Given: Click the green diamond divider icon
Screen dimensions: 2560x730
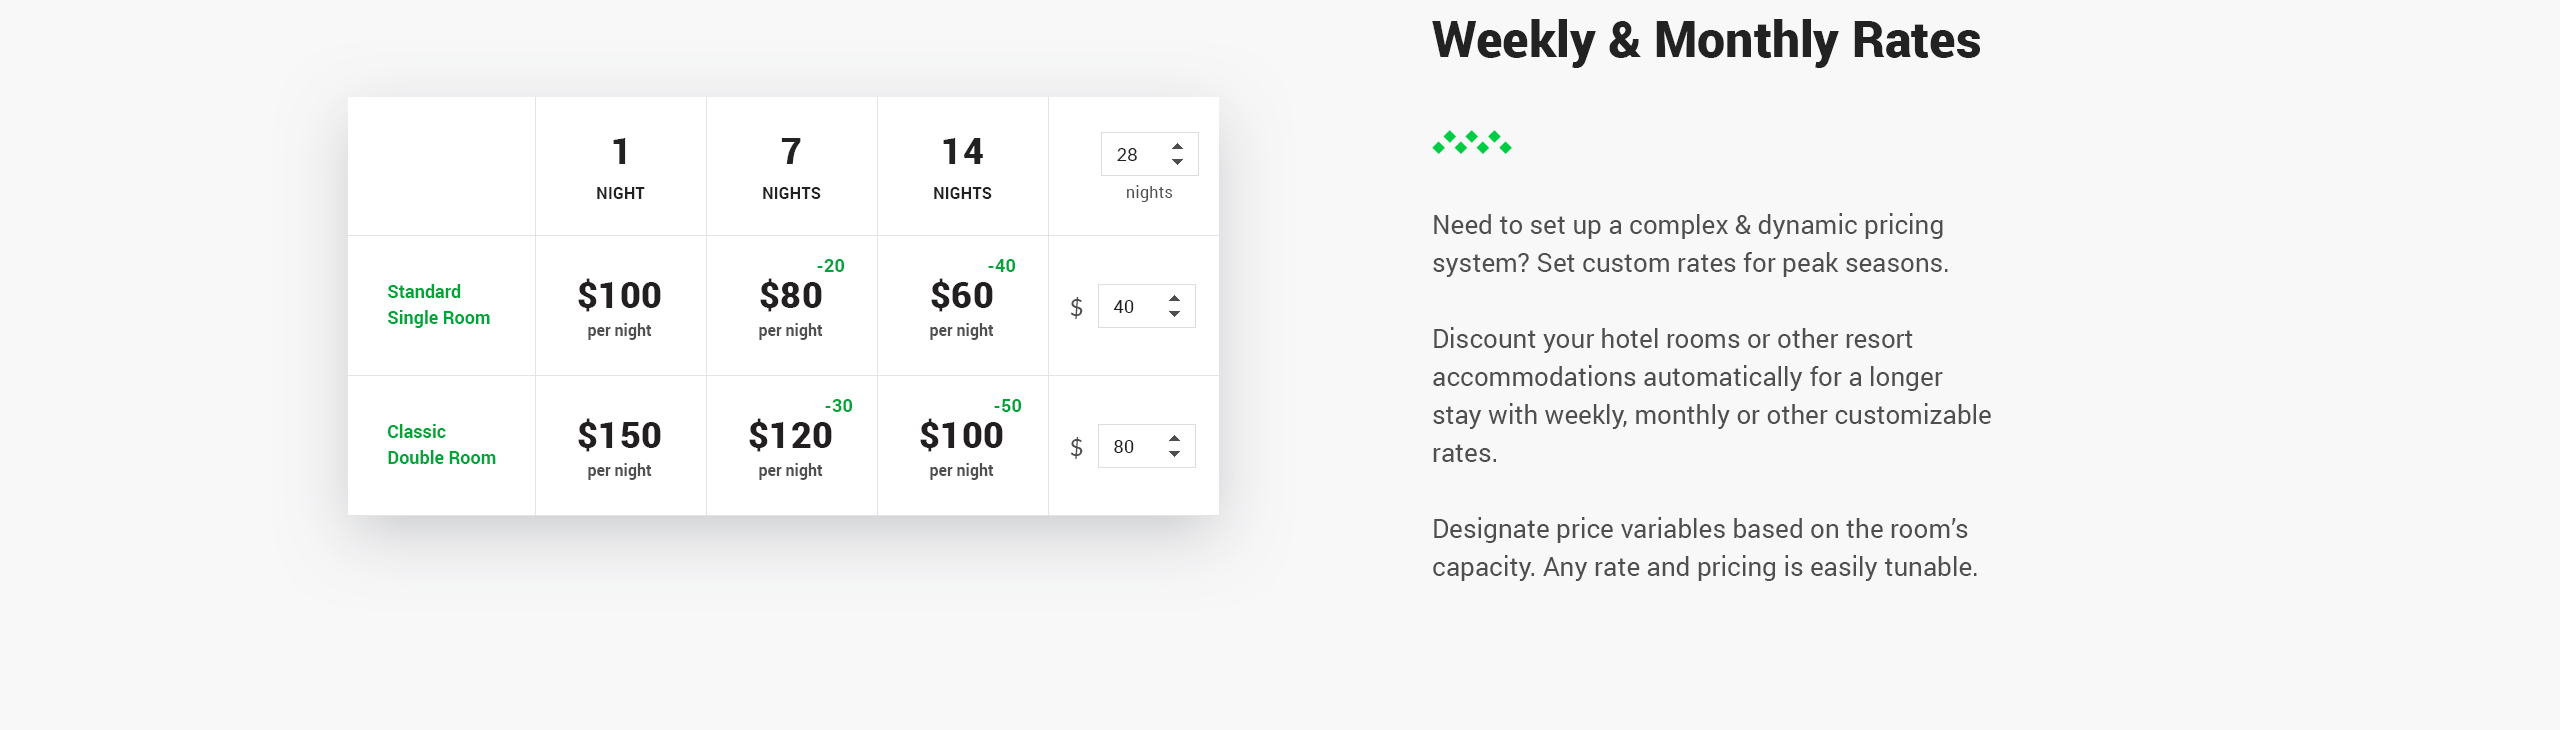Looking at the screenshot, I should 1472,143.
